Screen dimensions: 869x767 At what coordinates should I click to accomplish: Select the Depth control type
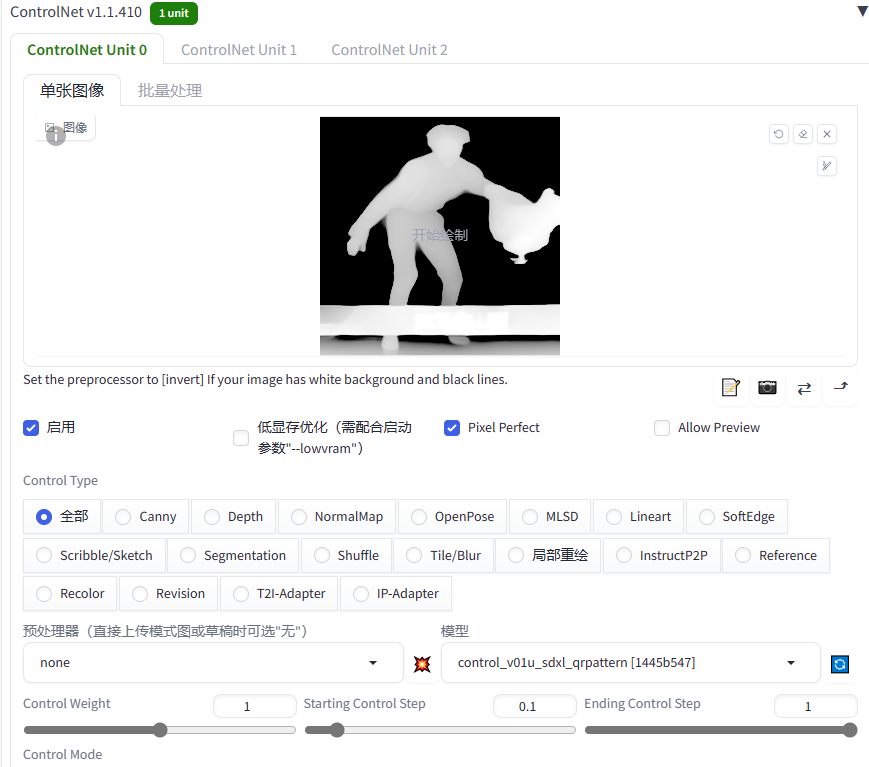pos(233,517)
